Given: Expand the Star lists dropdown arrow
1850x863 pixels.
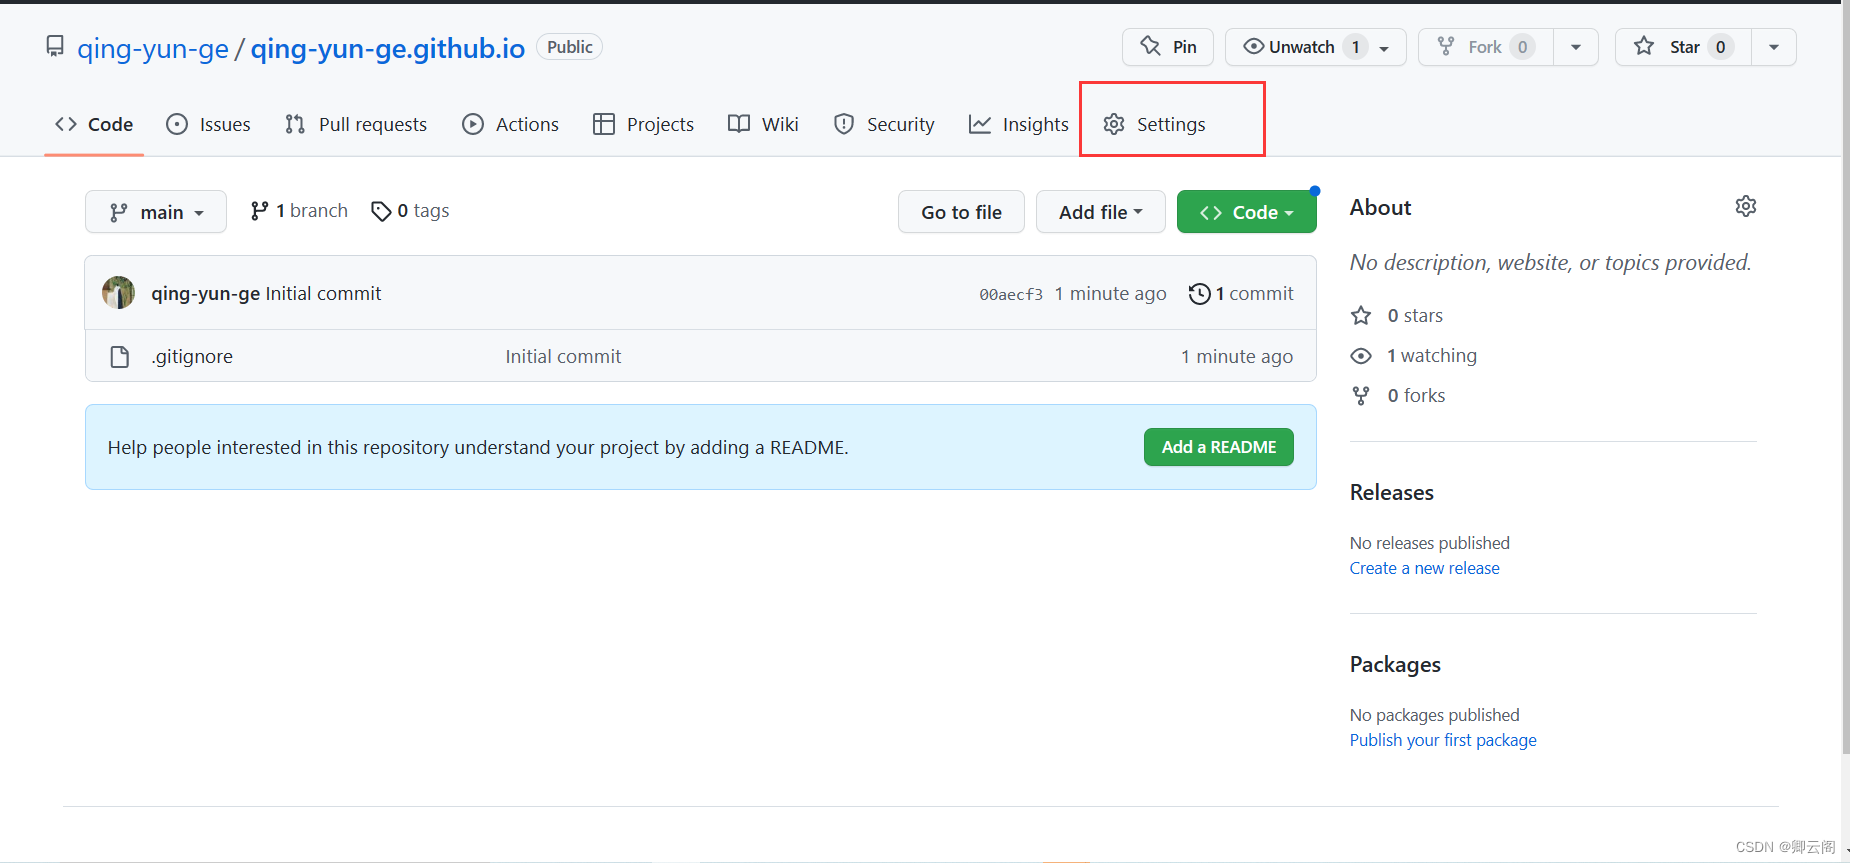Looking at the screenshot, I should 1774,47.
